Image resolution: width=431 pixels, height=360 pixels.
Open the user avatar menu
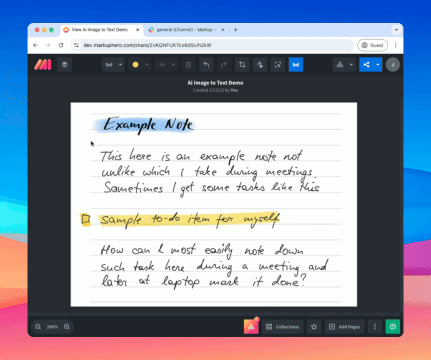(x=393, y=65)
